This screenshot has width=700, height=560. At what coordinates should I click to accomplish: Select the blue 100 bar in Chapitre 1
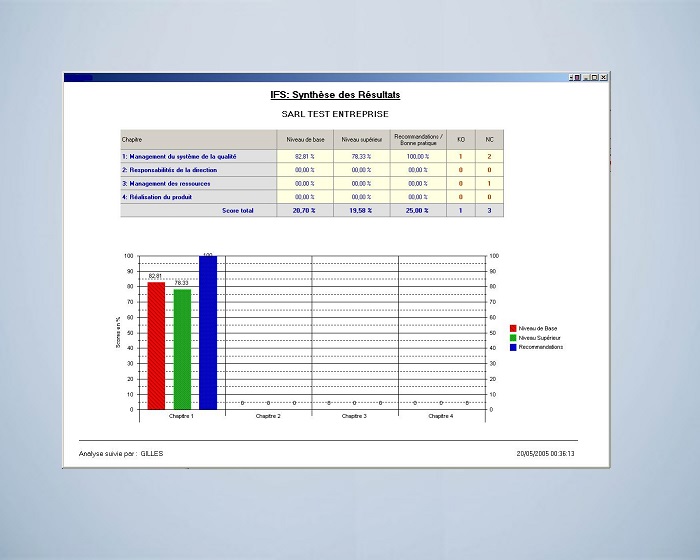208,333
